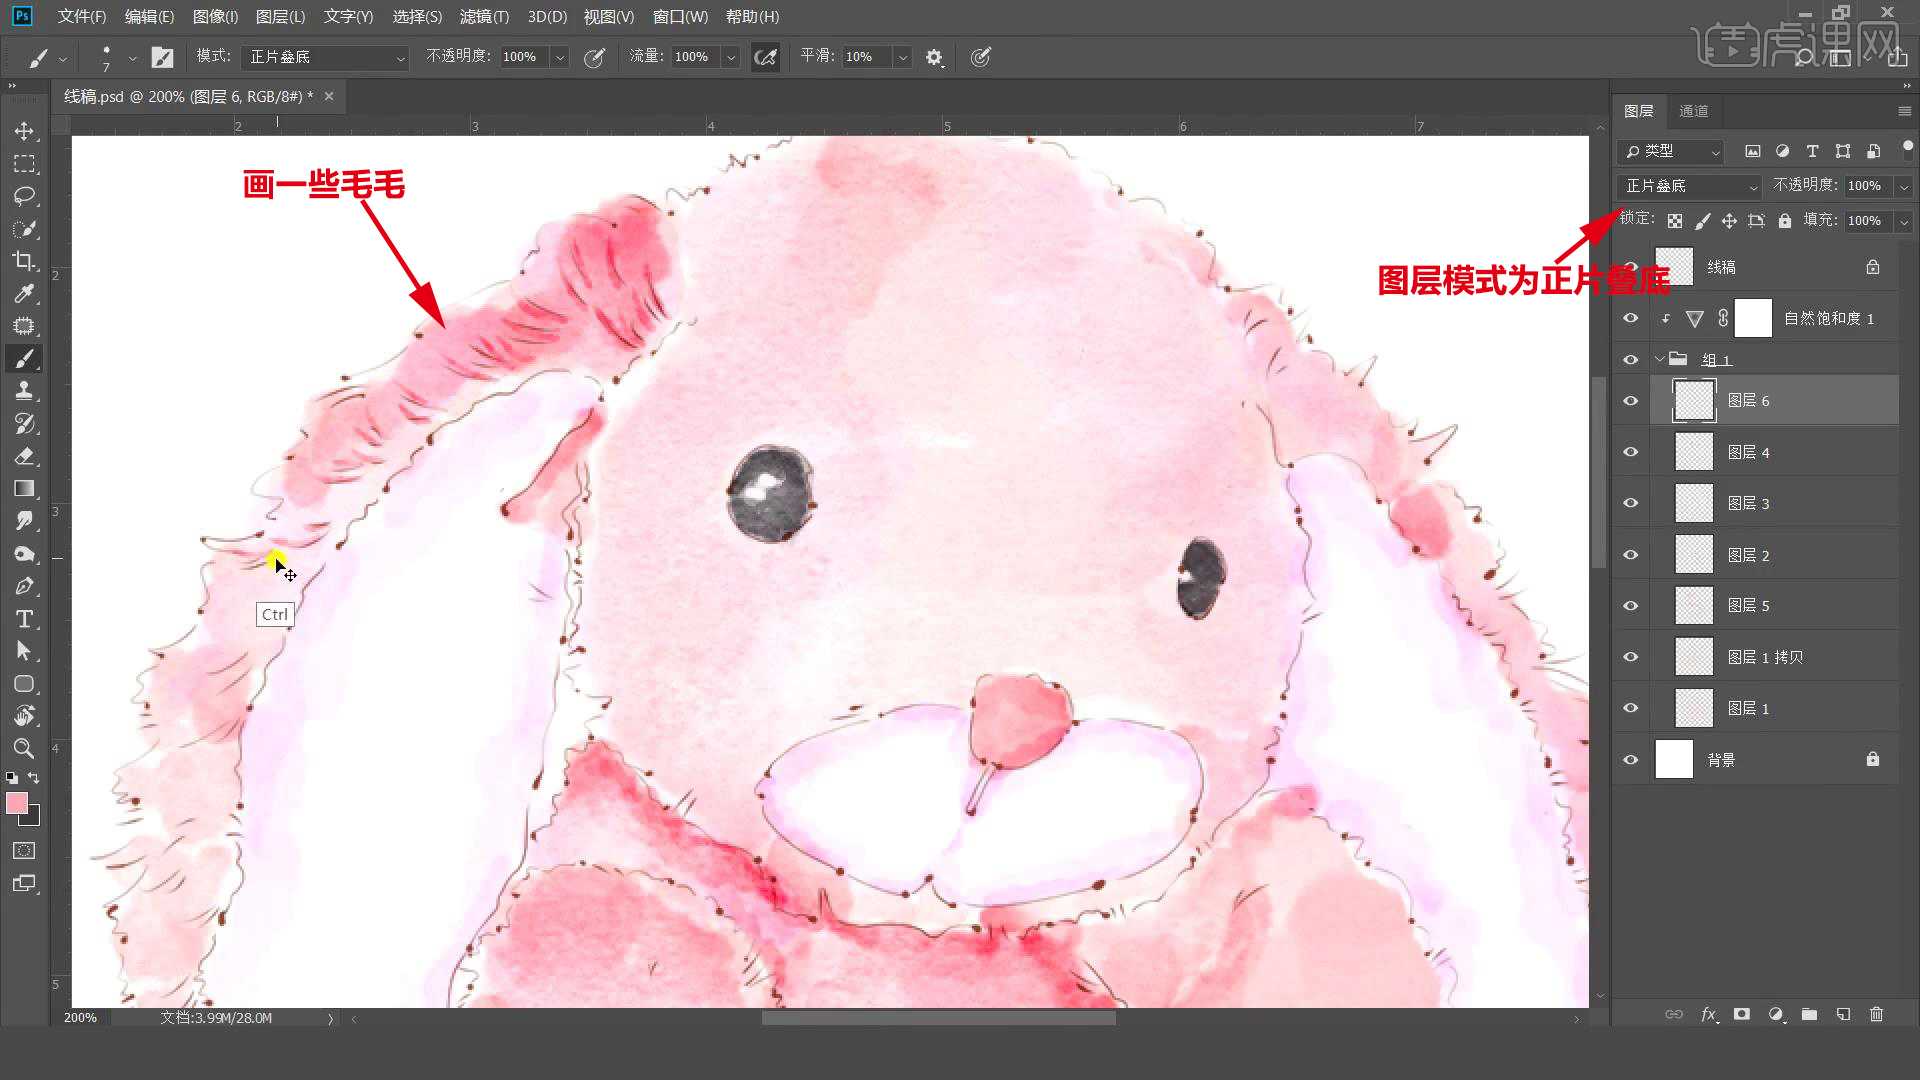Create new group folder icon
This screenshot has width=1920, height=1080.
click(x=1809, y=1014)
